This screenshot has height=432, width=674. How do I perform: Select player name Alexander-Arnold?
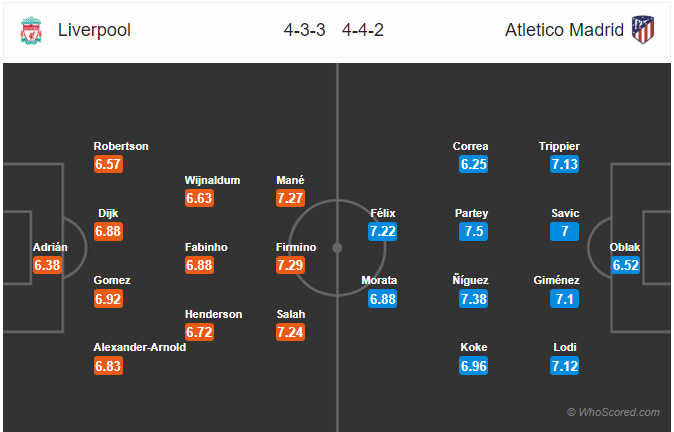[140, 347]
